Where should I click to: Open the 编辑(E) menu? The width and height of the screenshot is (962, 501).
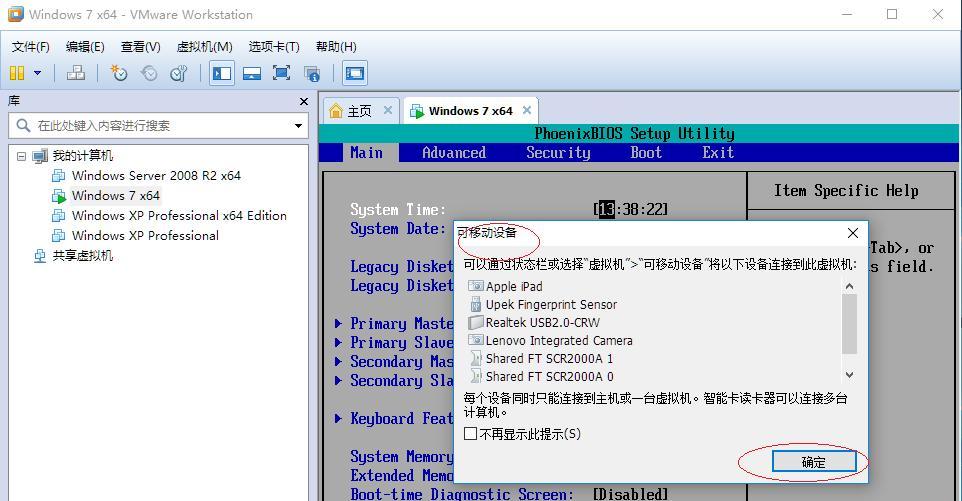pos(85,47)
